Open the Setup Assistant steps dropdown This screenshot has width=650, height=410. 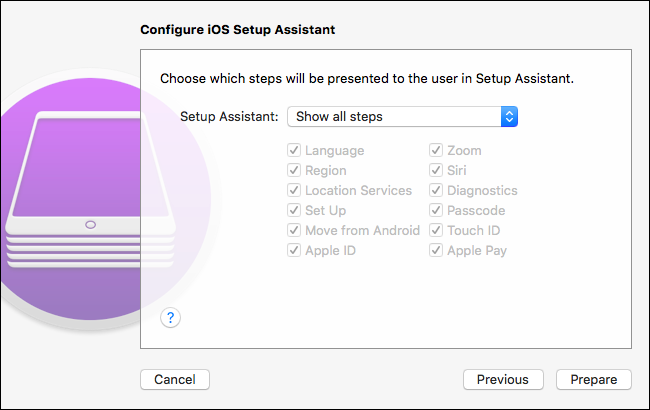click(508, 117)
